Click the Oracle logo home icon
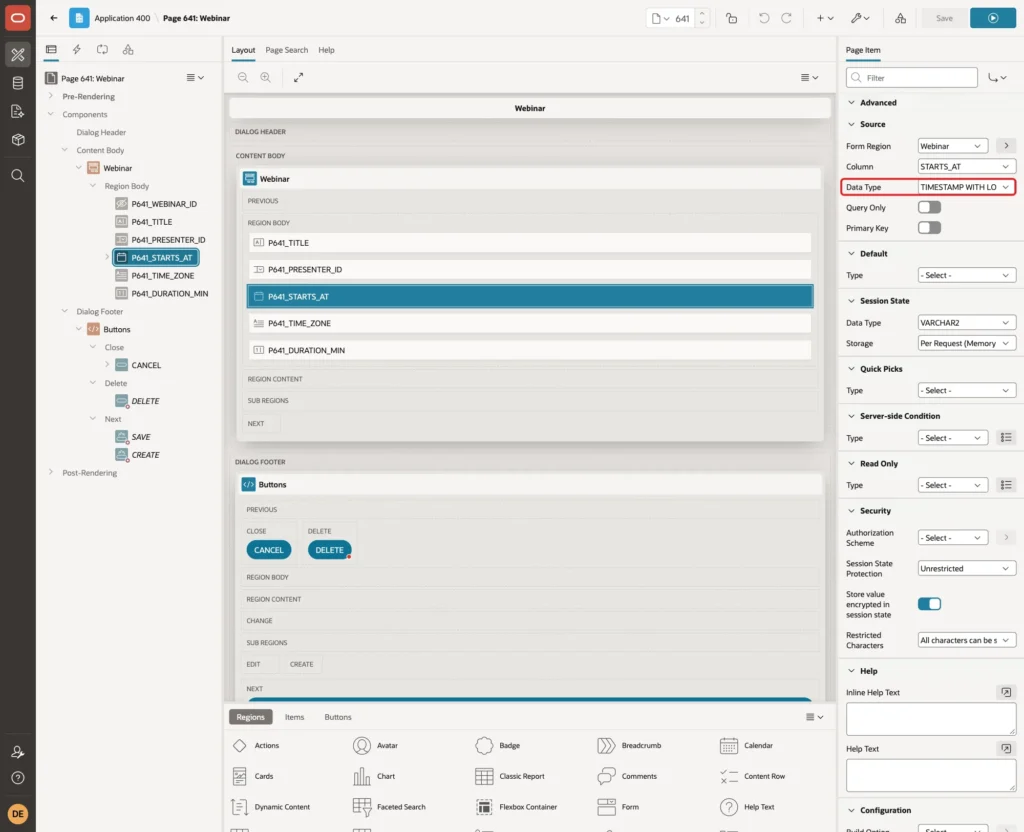This screenshot has height=832, width=1024. (18, 18)
